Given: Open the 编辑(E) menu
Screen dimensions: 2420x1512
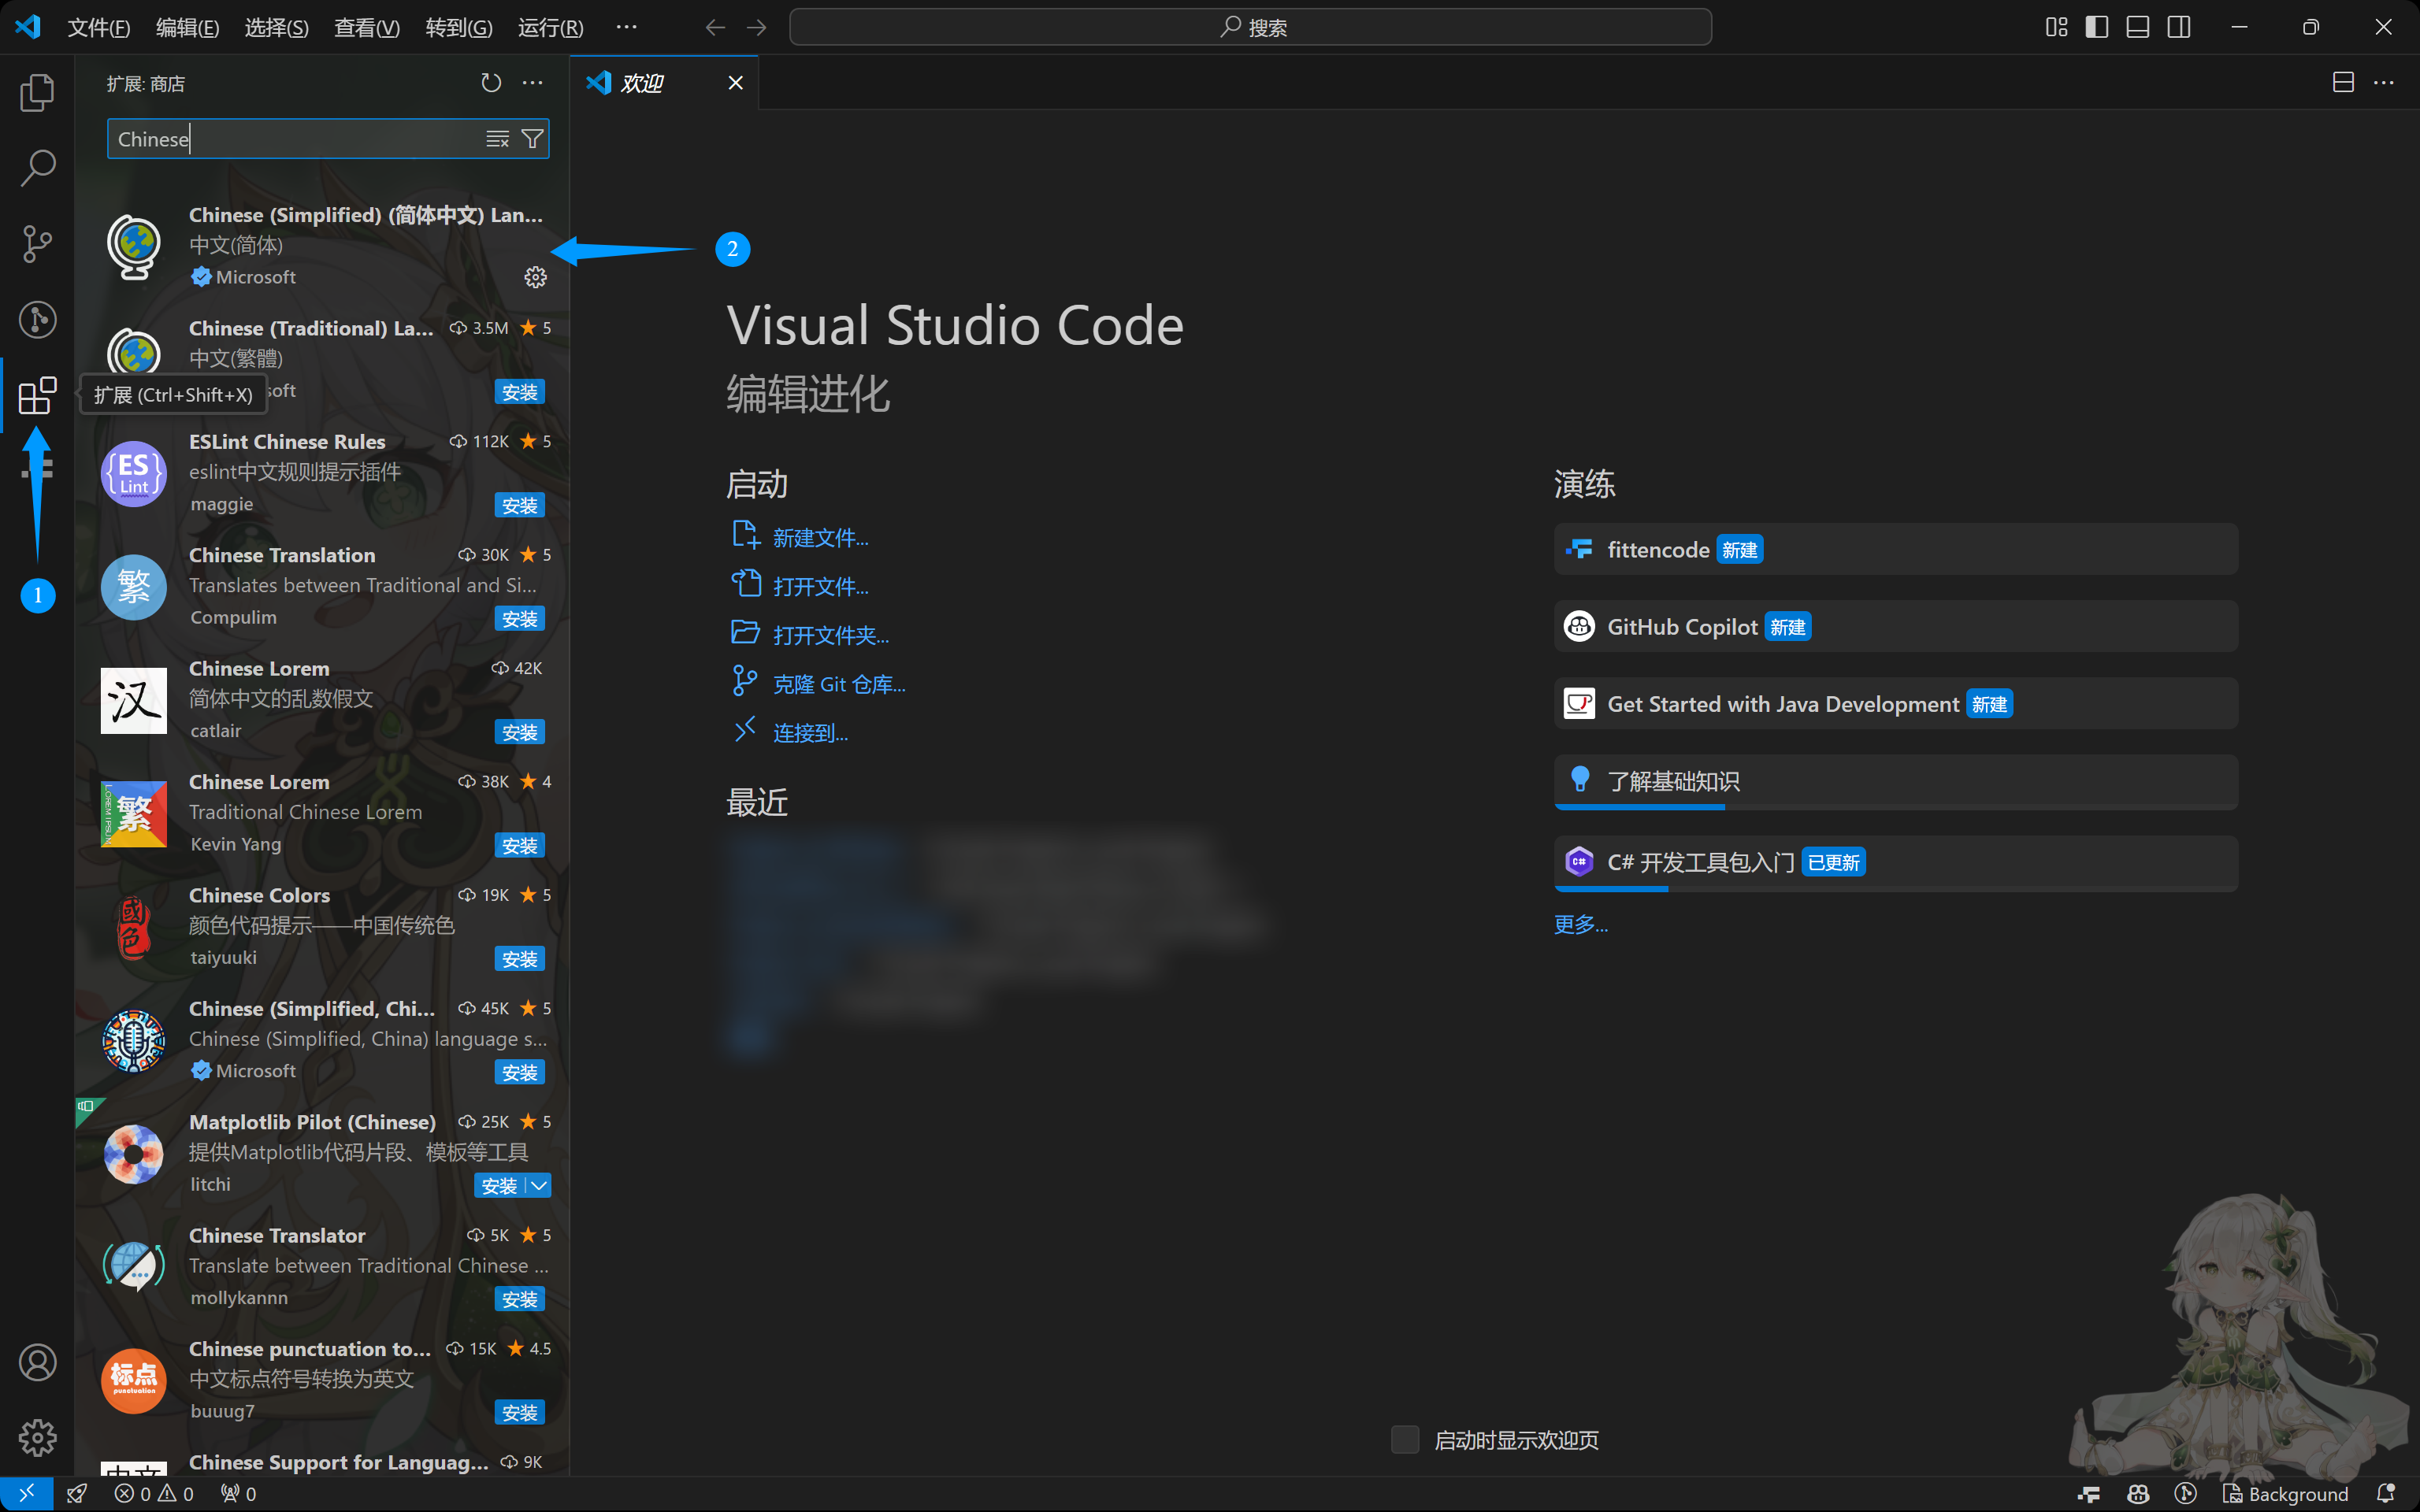Looking at the screenshot, I should (187, 28).
